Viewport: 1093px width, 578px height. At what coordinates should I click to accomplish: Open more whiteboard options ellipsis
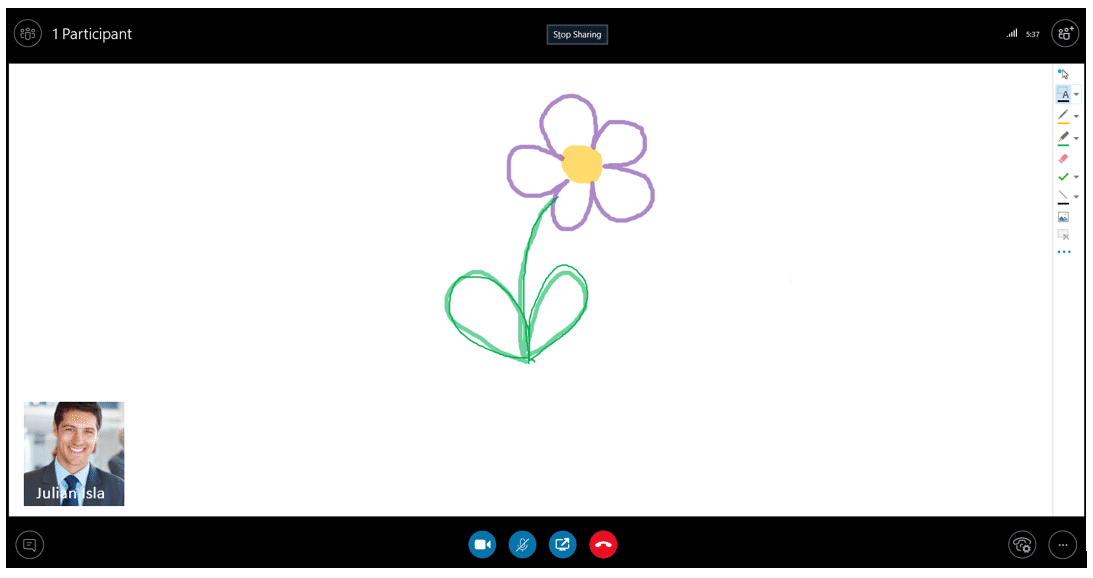1064,252
